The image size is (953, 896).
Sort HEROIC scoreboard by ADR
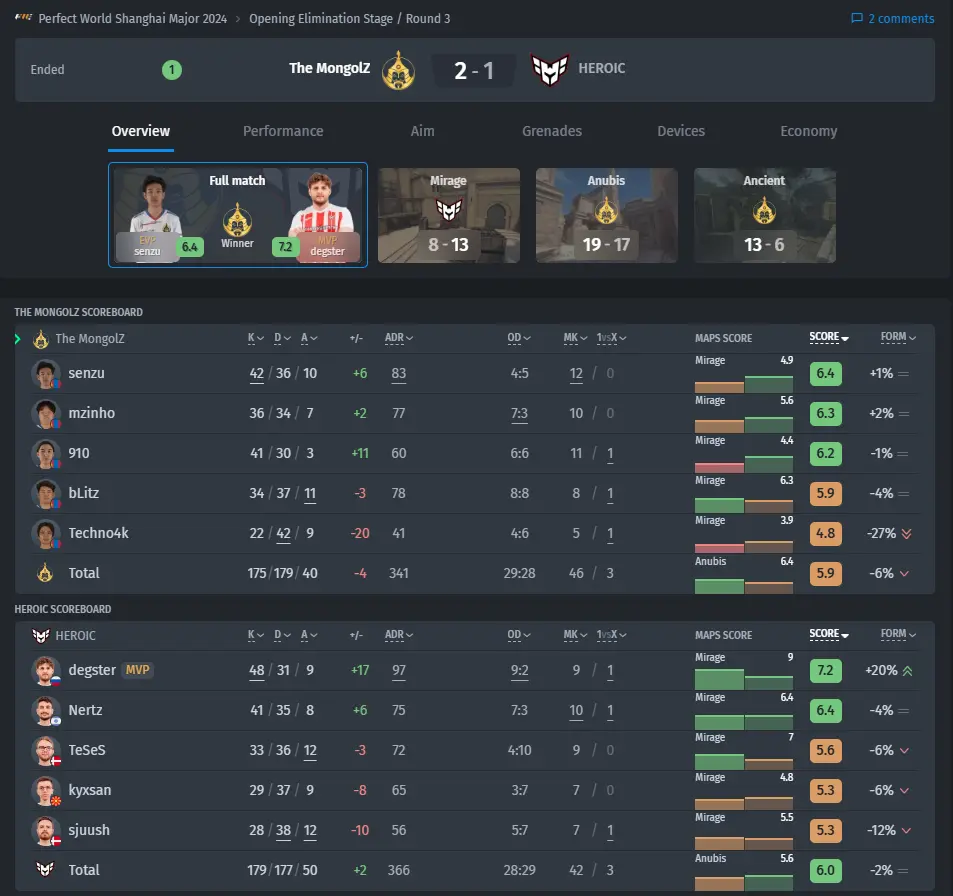coord(399,635)
